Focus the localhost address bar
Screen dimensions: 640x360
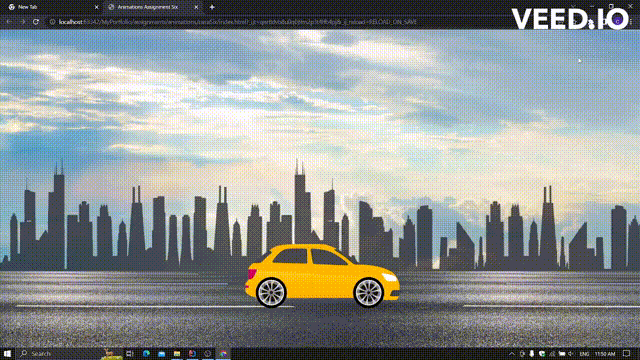pos(237,22)
